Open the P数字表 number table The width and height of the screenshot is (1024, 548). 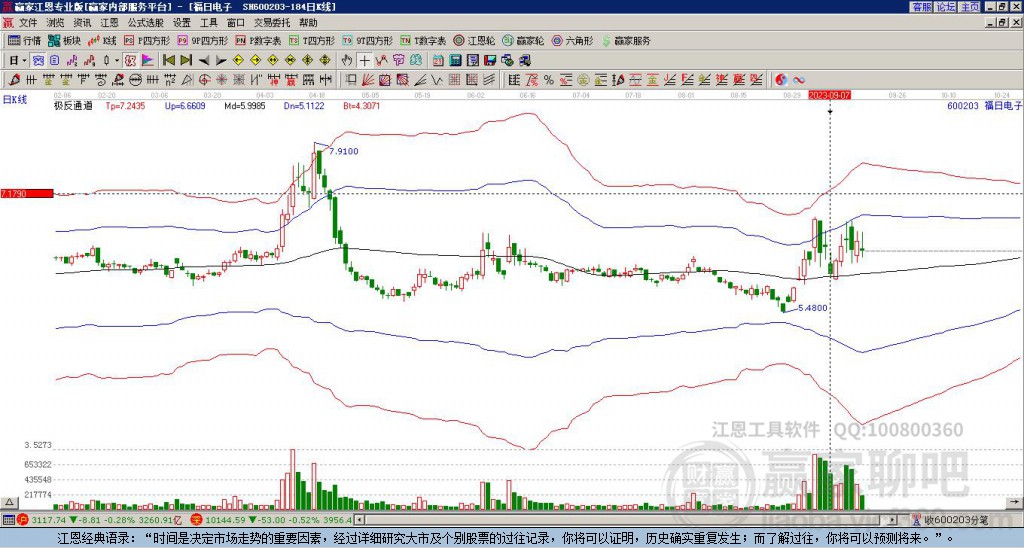pos(259,40)
